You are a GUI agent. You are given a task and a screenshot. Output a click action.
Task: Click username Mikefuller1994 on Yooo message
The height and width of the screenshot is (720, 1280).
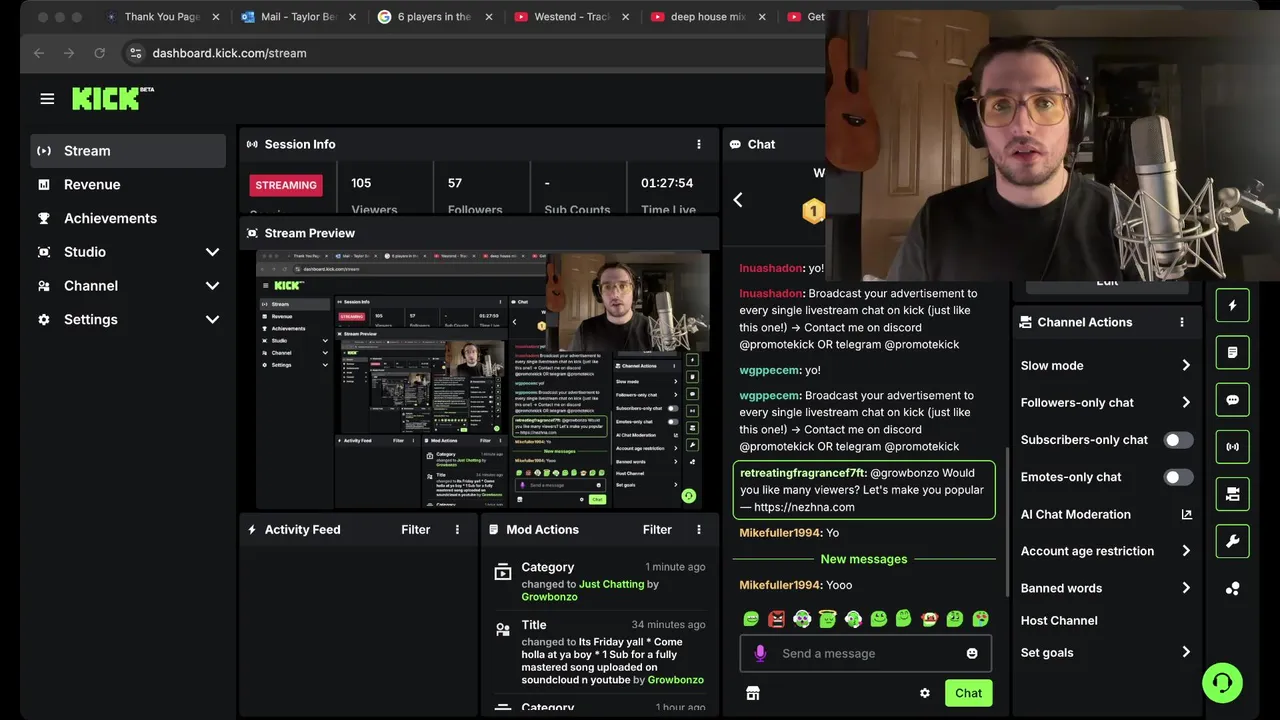tap(780, 585)
